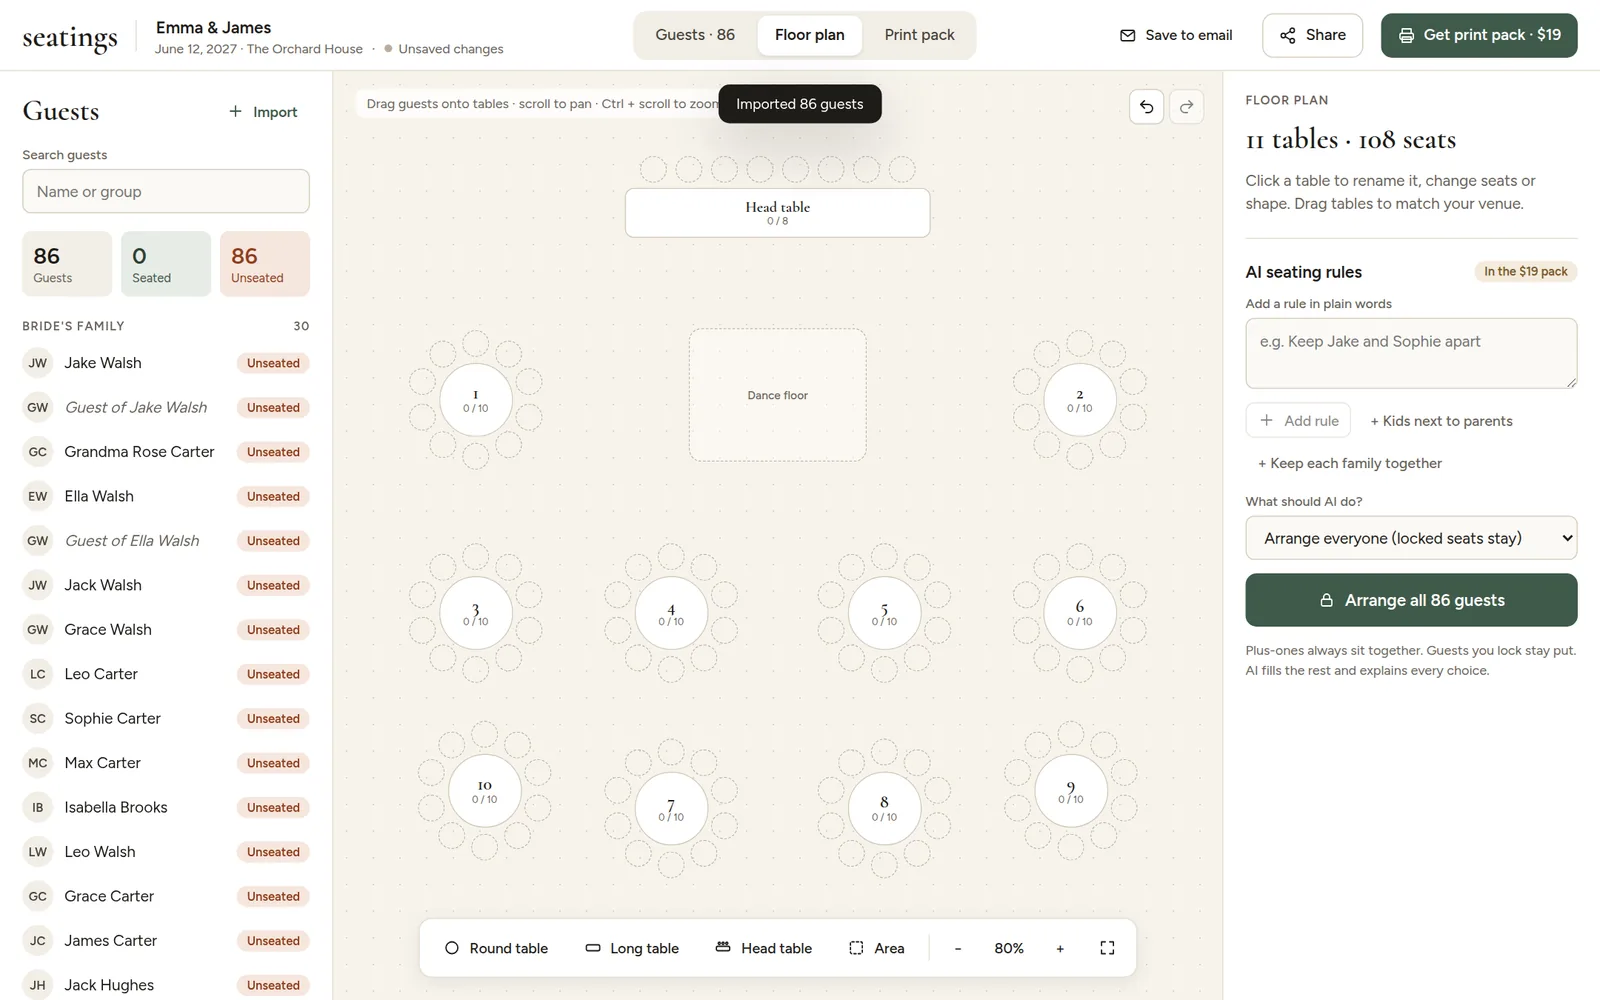Zoom out with the minus button
This screenshot has width=1600, height=1000.
click(958, 948)
